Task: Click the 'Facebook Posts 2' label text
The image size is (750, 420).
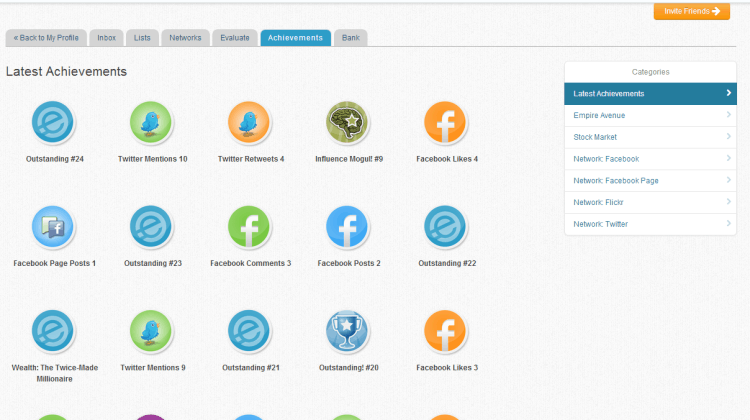Action: (349, 263)
